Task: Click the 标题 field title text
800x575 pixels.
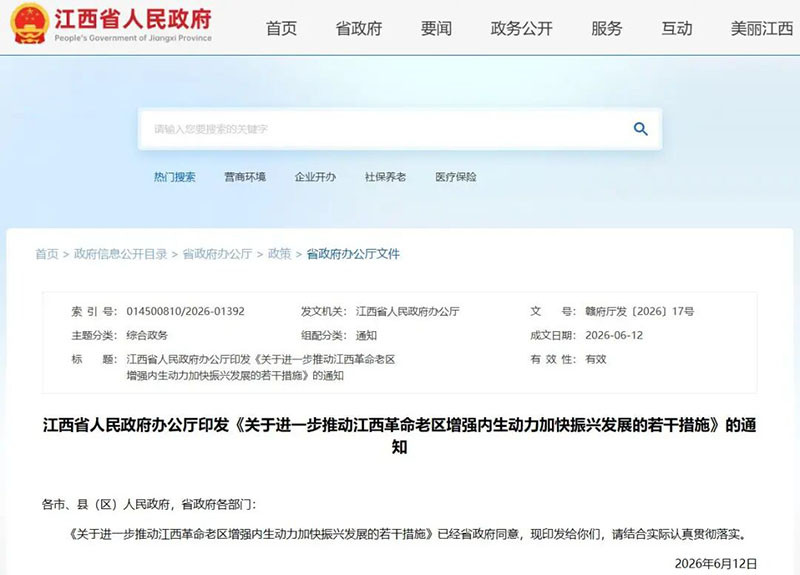Action: click(x=261, y=367)
